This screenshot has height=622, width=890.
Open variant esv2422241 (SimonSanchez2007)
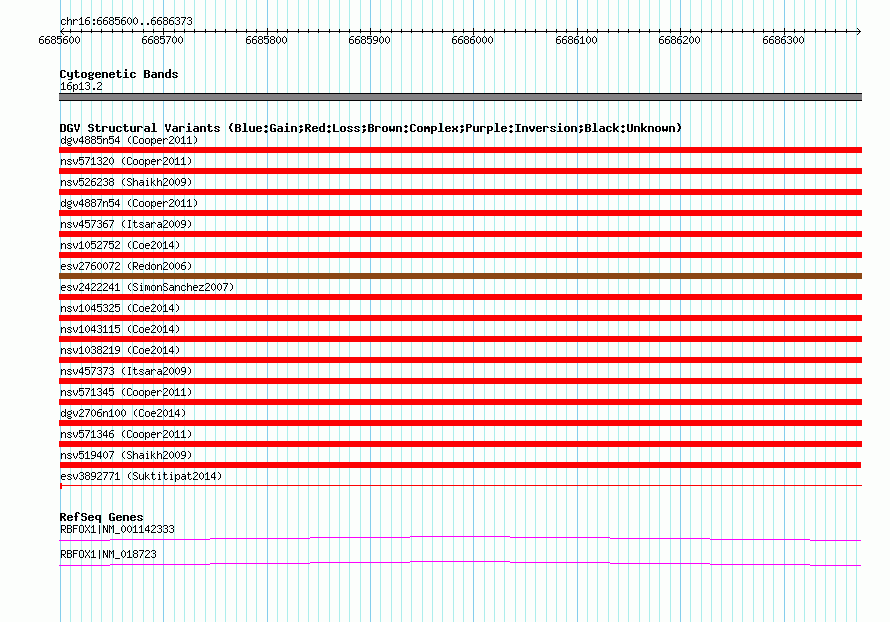tap(147, 287)
